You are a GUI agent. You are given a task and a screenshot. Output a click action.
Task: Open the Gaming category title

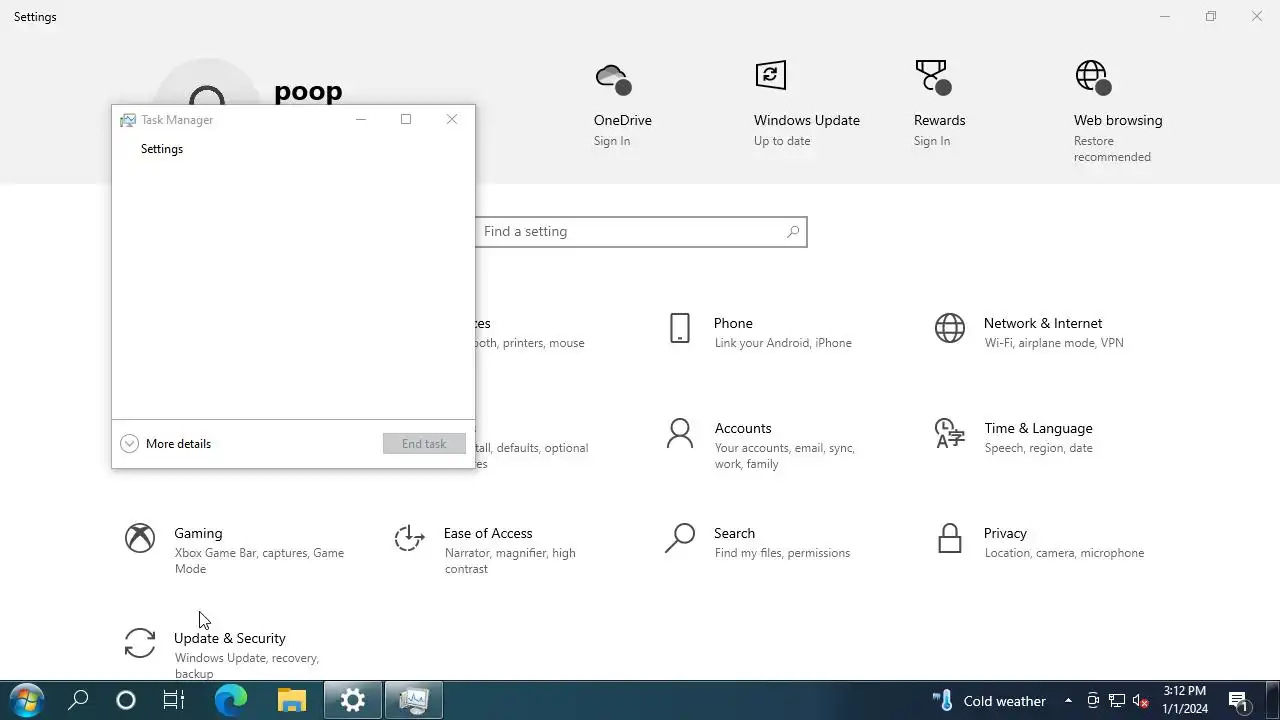198,533
